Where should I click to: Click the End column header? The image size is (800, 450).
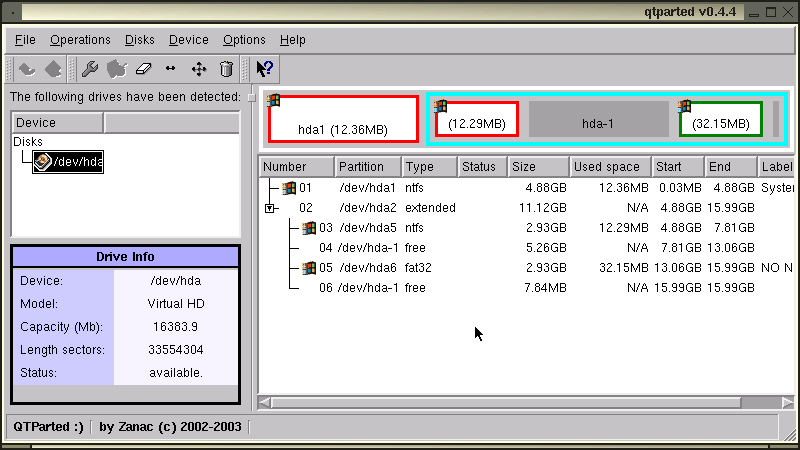point(731,167)
